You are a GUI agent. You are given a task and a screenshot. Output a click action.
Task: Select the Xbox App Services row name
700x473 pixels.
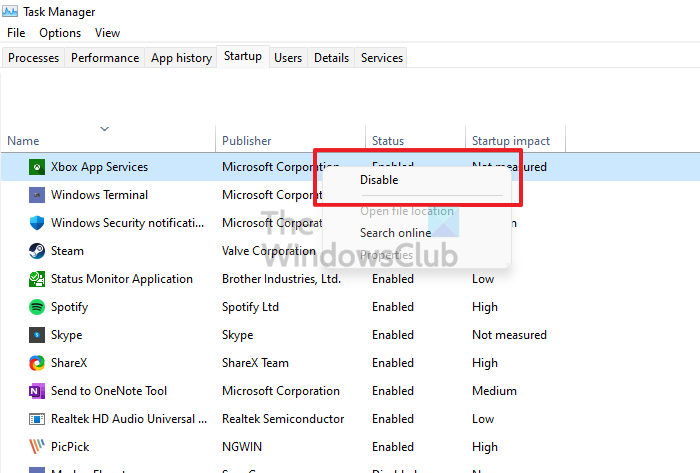coord(99,167)
